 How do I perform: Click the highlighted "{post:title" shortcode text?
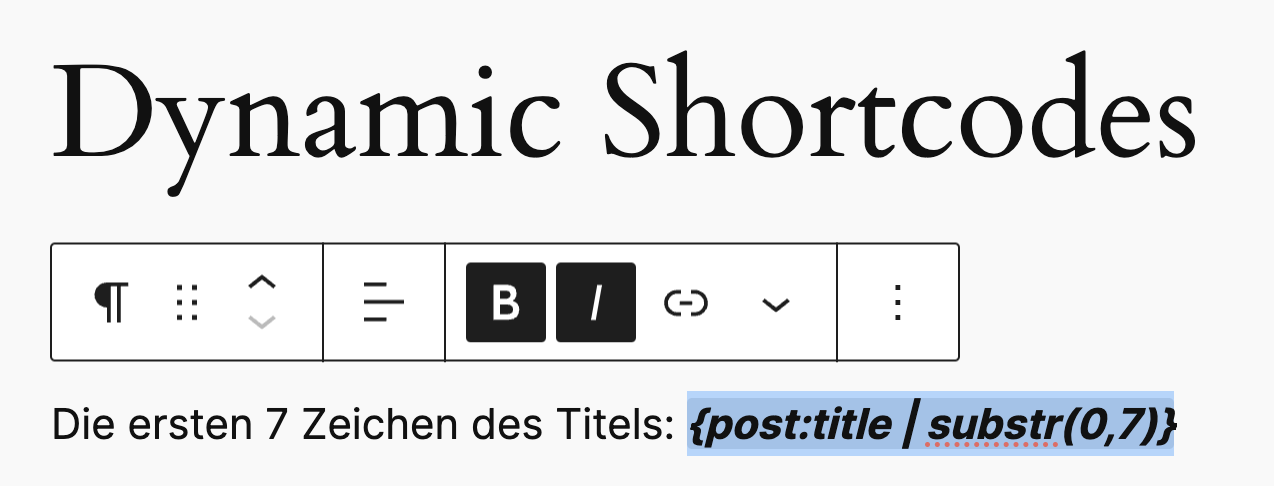[x=788, y=426]
